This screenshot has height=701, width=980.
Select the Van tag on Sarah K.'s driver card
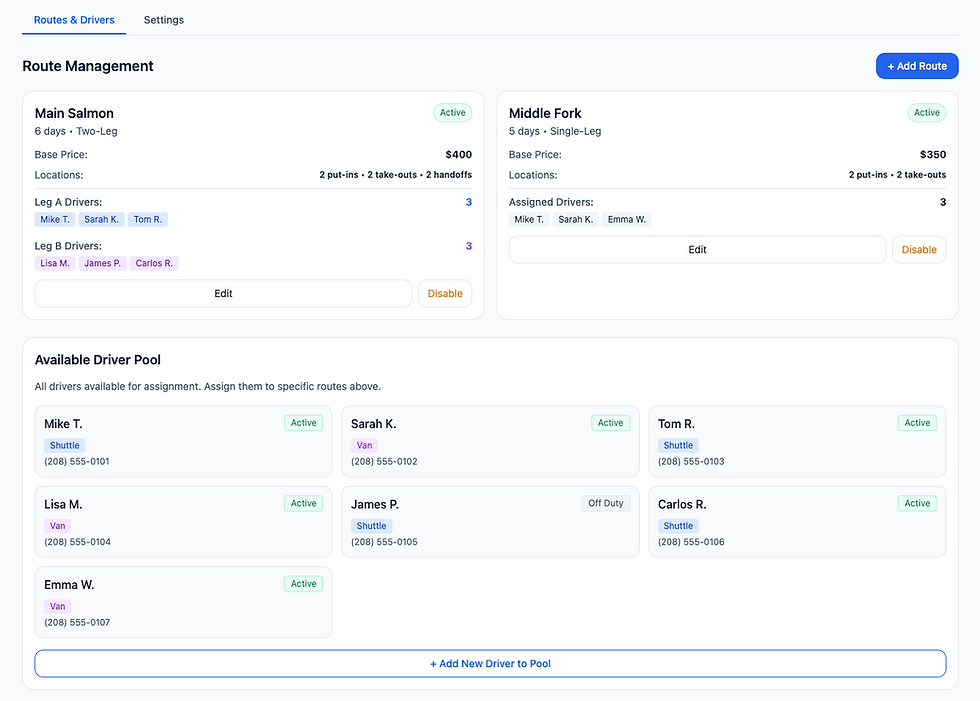364,445
